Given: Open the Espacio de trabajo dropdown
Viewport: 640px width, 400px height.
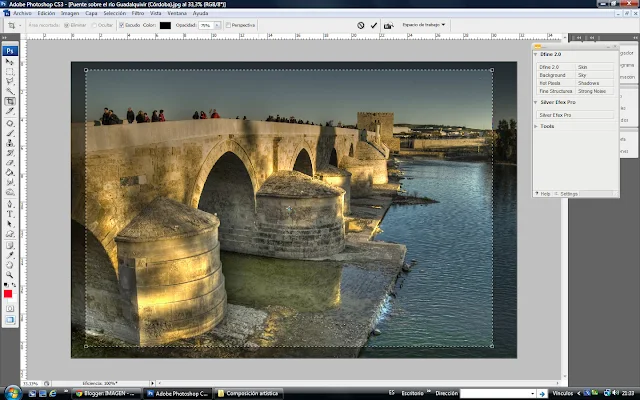Looking at the screenshot, I should 424,25.
